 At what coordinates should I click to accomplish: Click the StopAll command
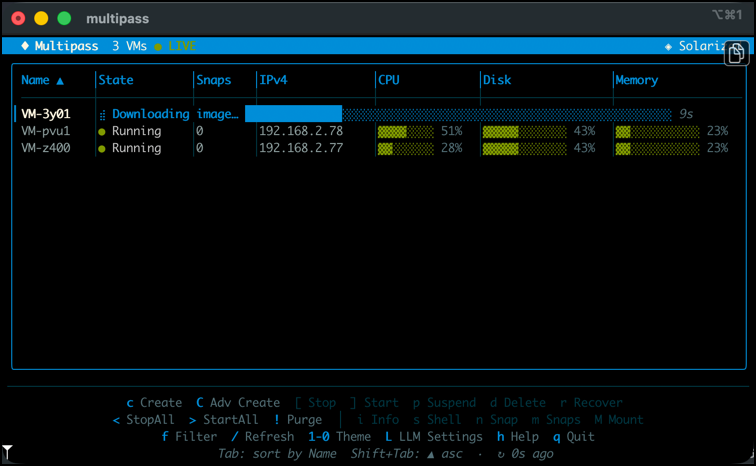[145, 419]
